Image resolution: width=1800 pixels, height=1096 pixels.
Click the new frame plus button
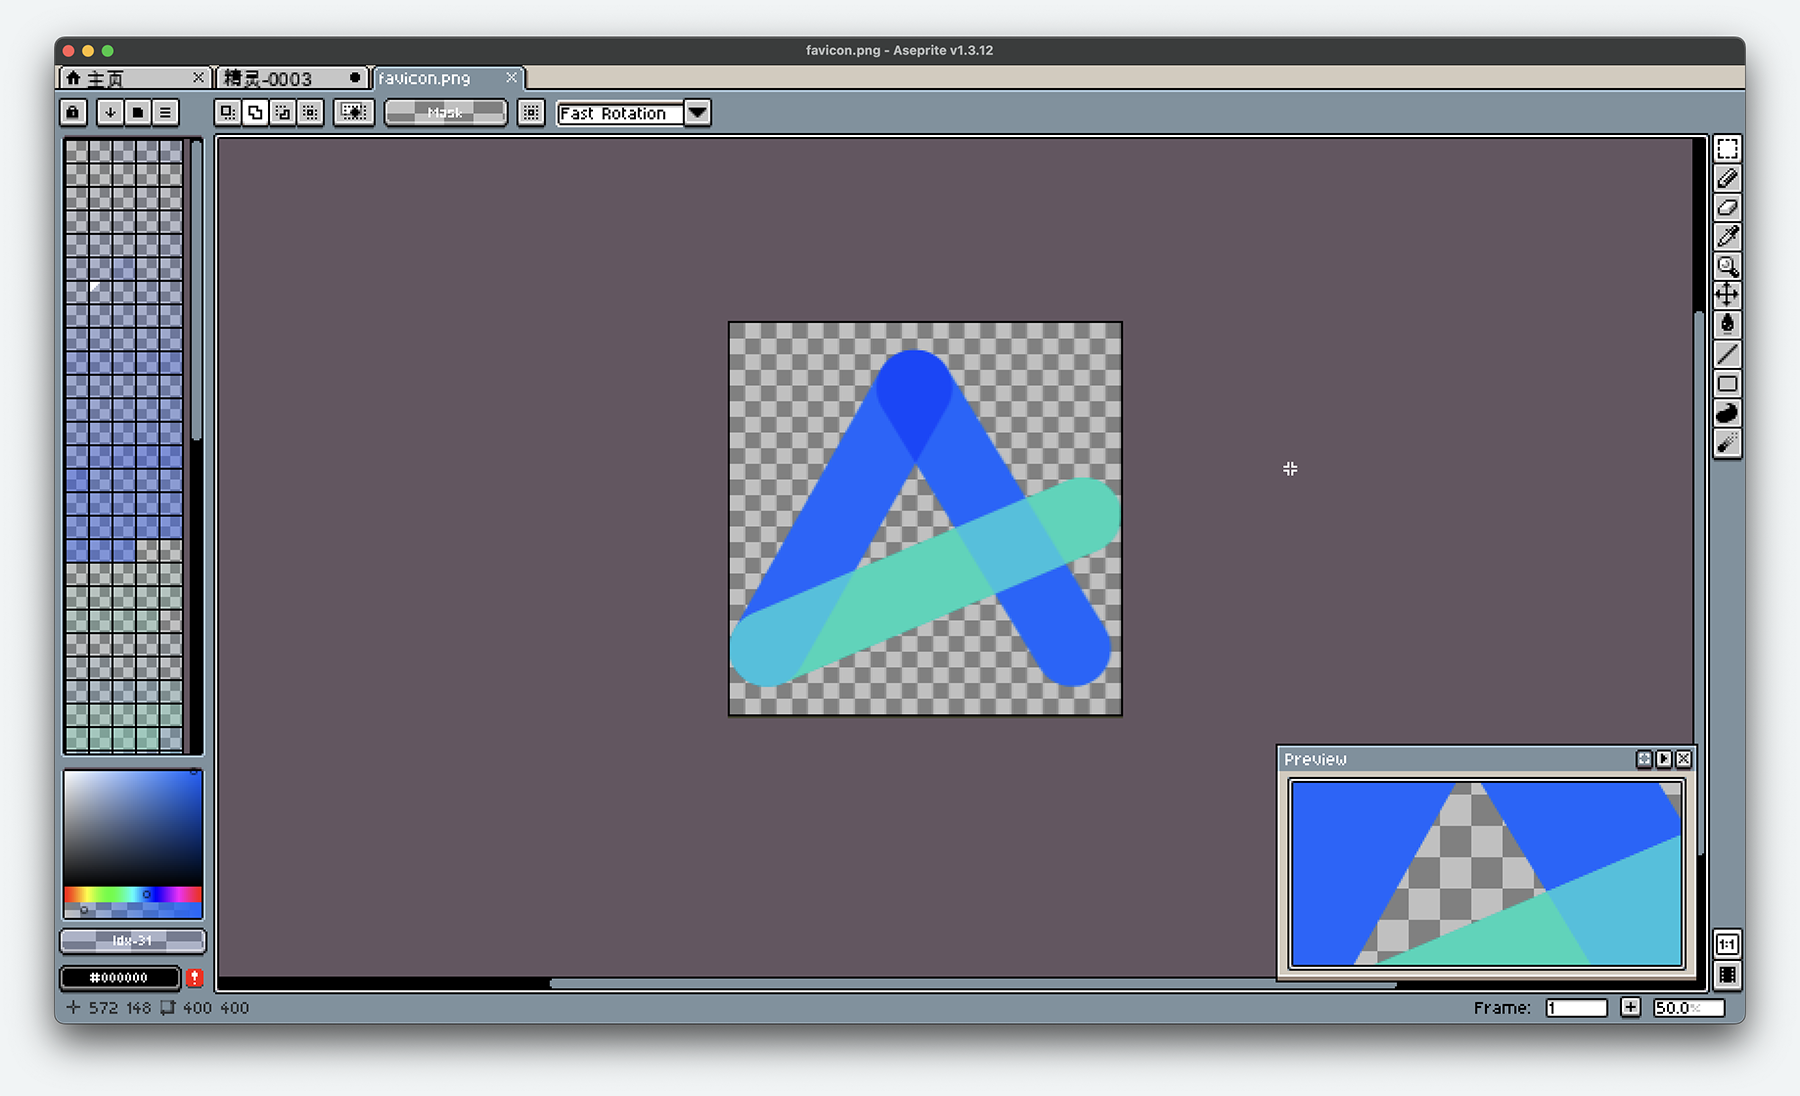(1630, 1007)
